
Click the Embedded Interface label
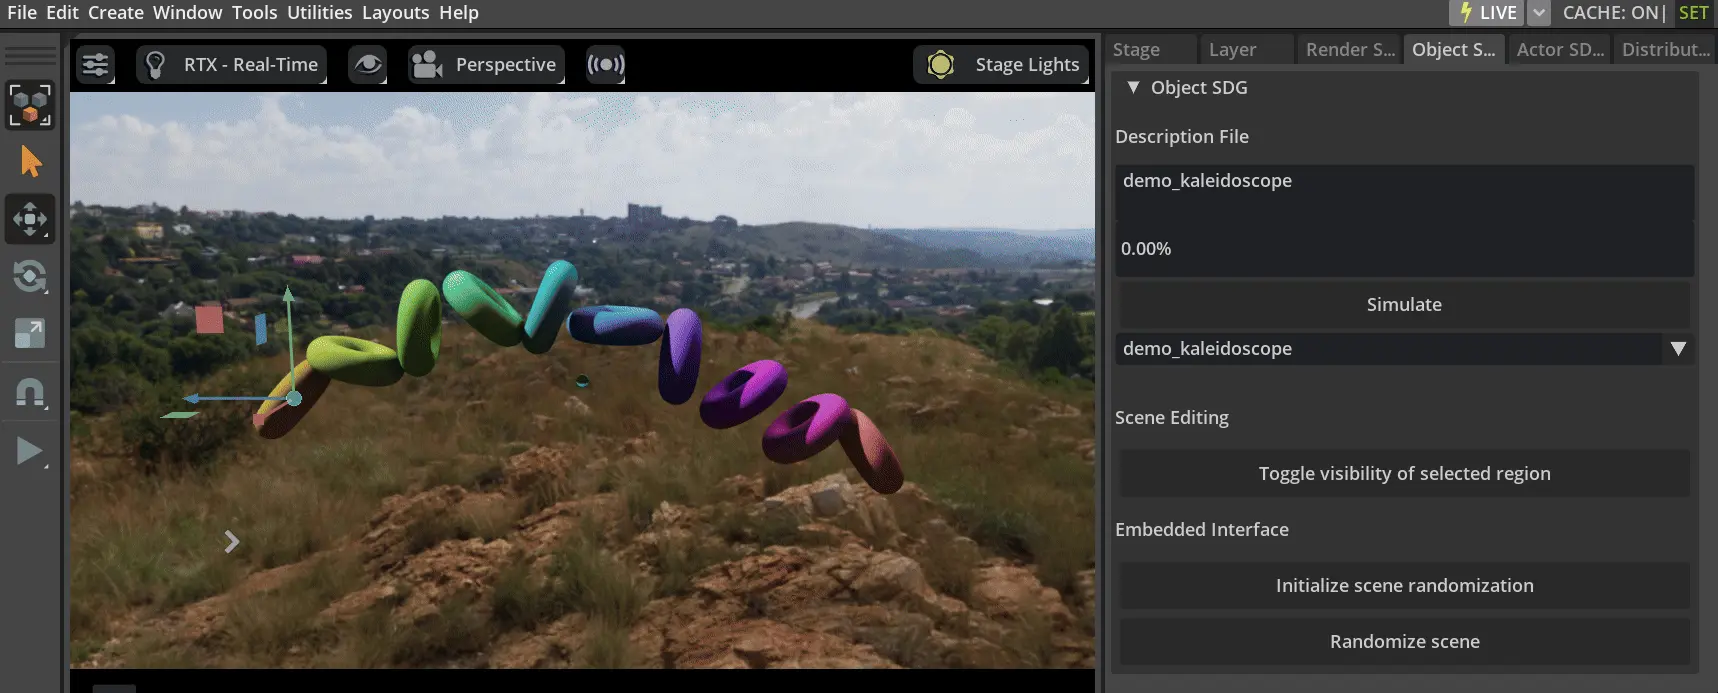(1202, 530)
